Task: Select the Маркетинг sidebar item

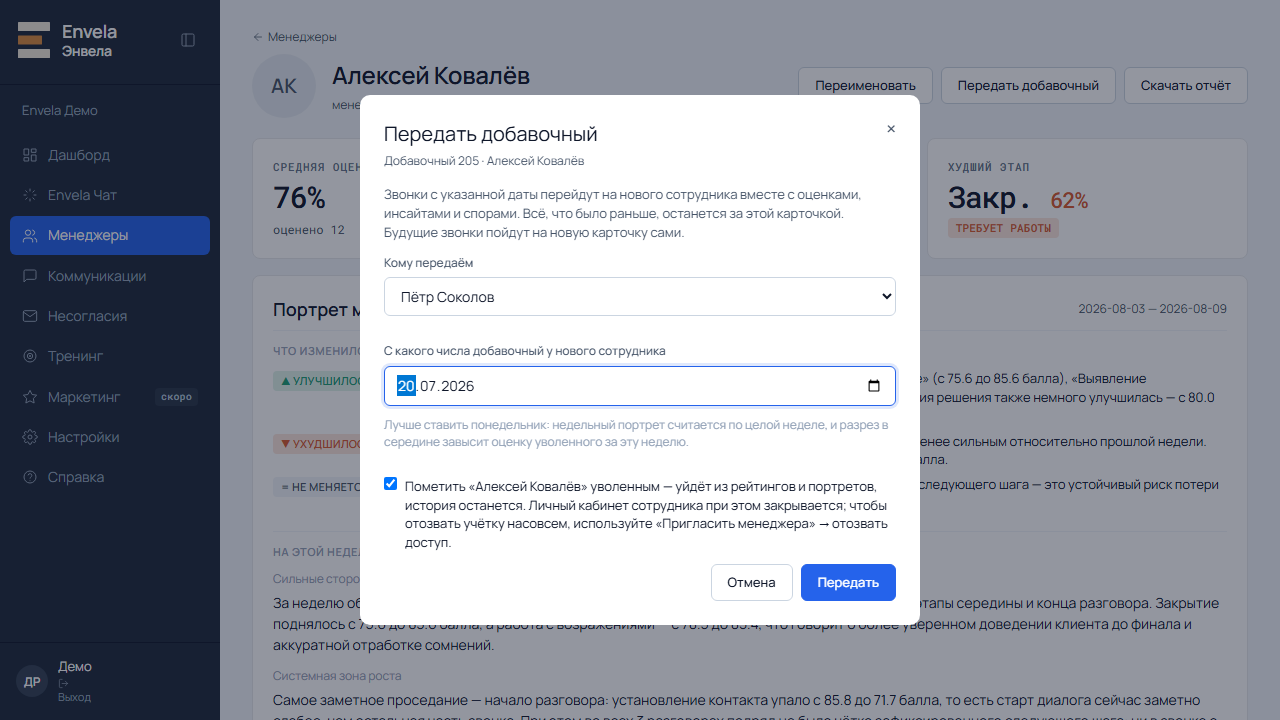Action: (x=110, y=397)
